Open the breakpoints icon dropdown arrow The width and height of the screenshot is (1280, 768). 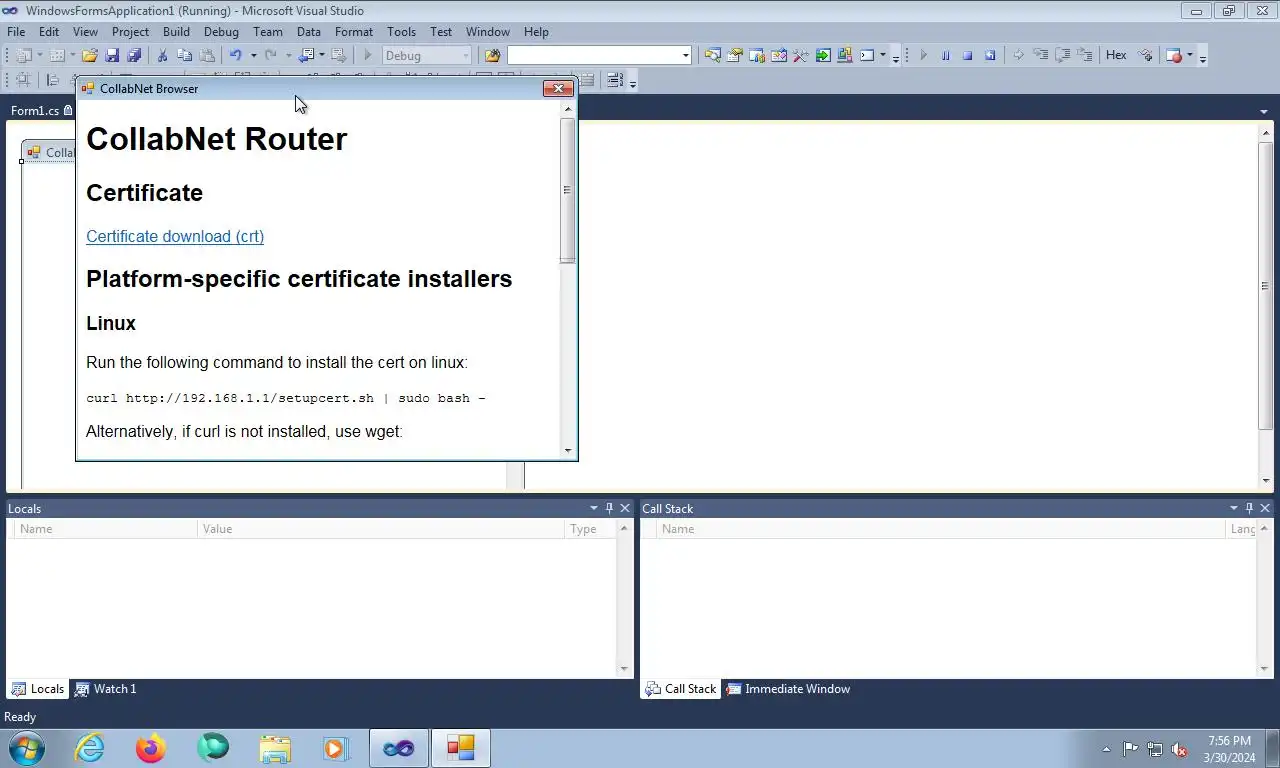(1190, 56)
